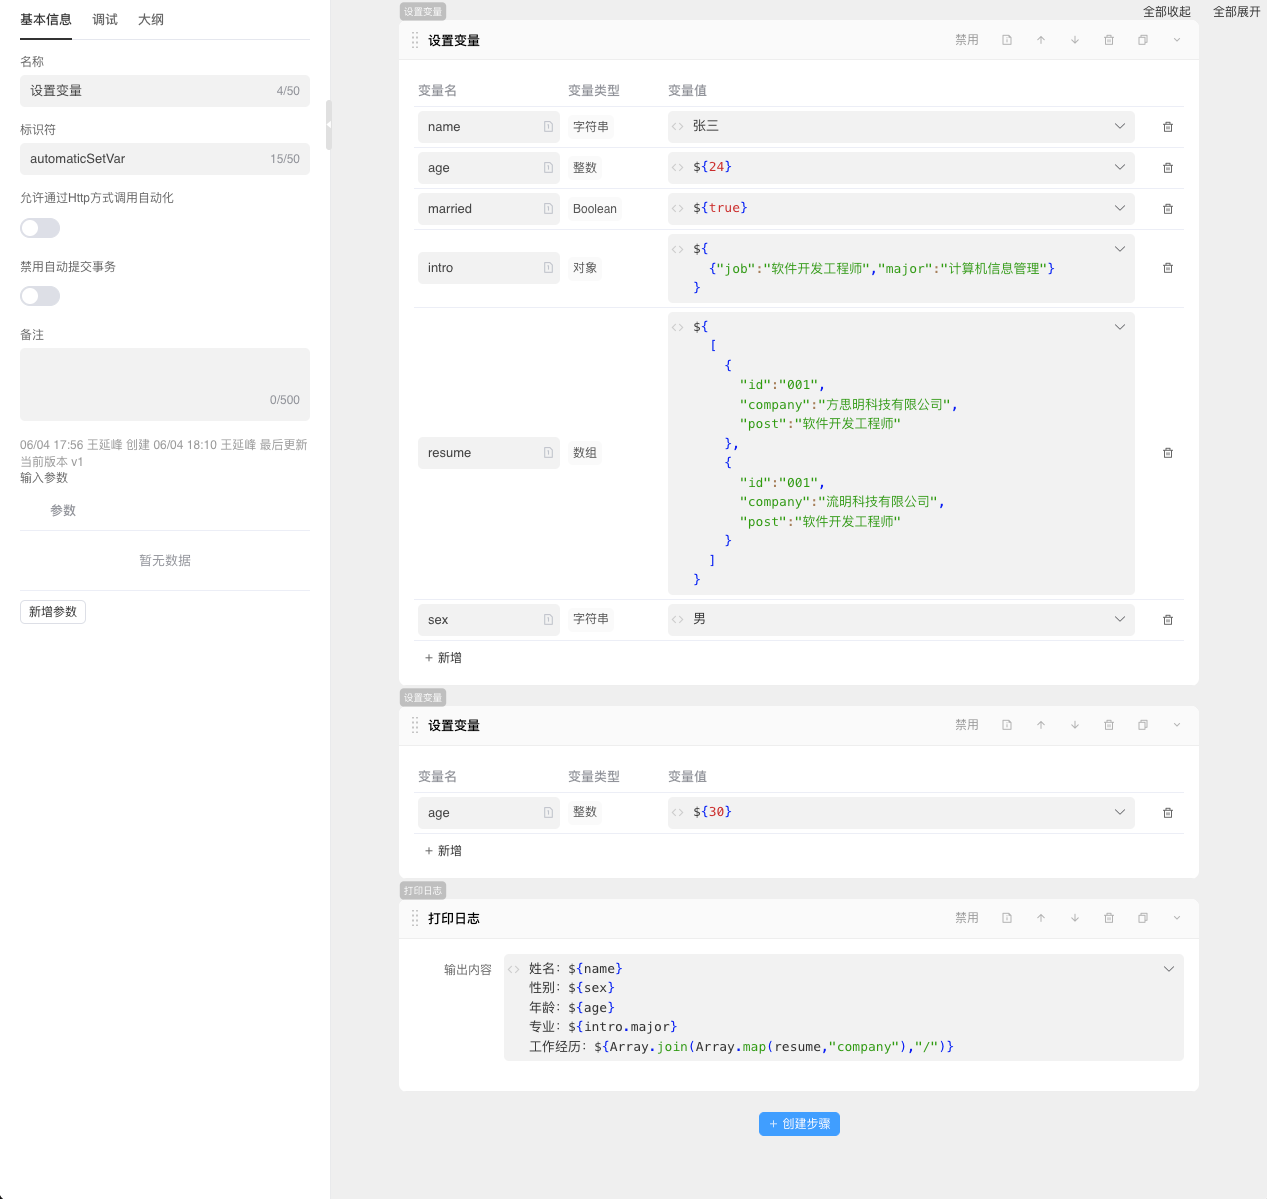The height and width of the screenshot is (1199, 1267).
Task: Move the first 设置变量 step down
Action: tap(1075, 40)
